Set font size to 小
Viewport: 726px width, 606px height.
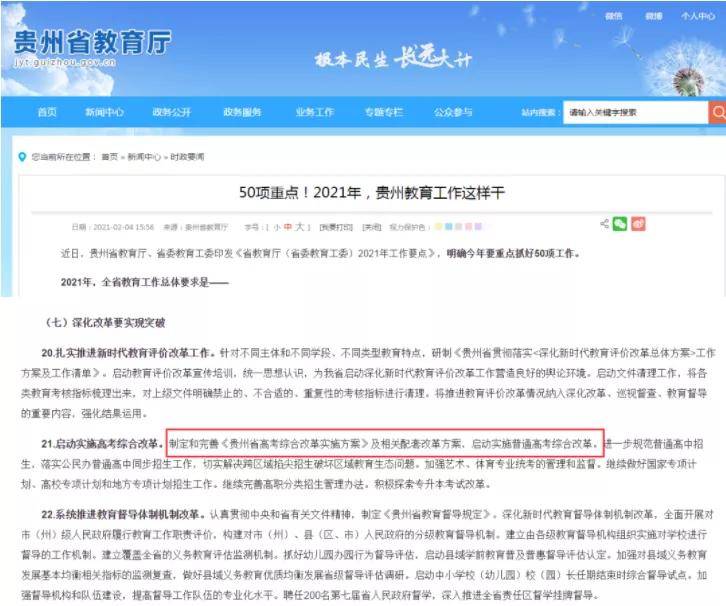[x=277, y=227]
